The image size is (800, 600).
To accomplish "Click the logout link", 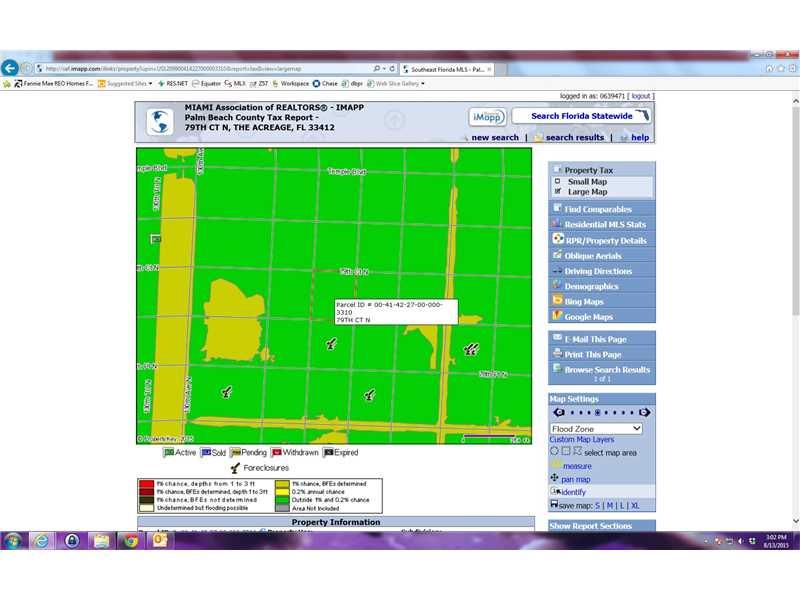I will point(640,96).
